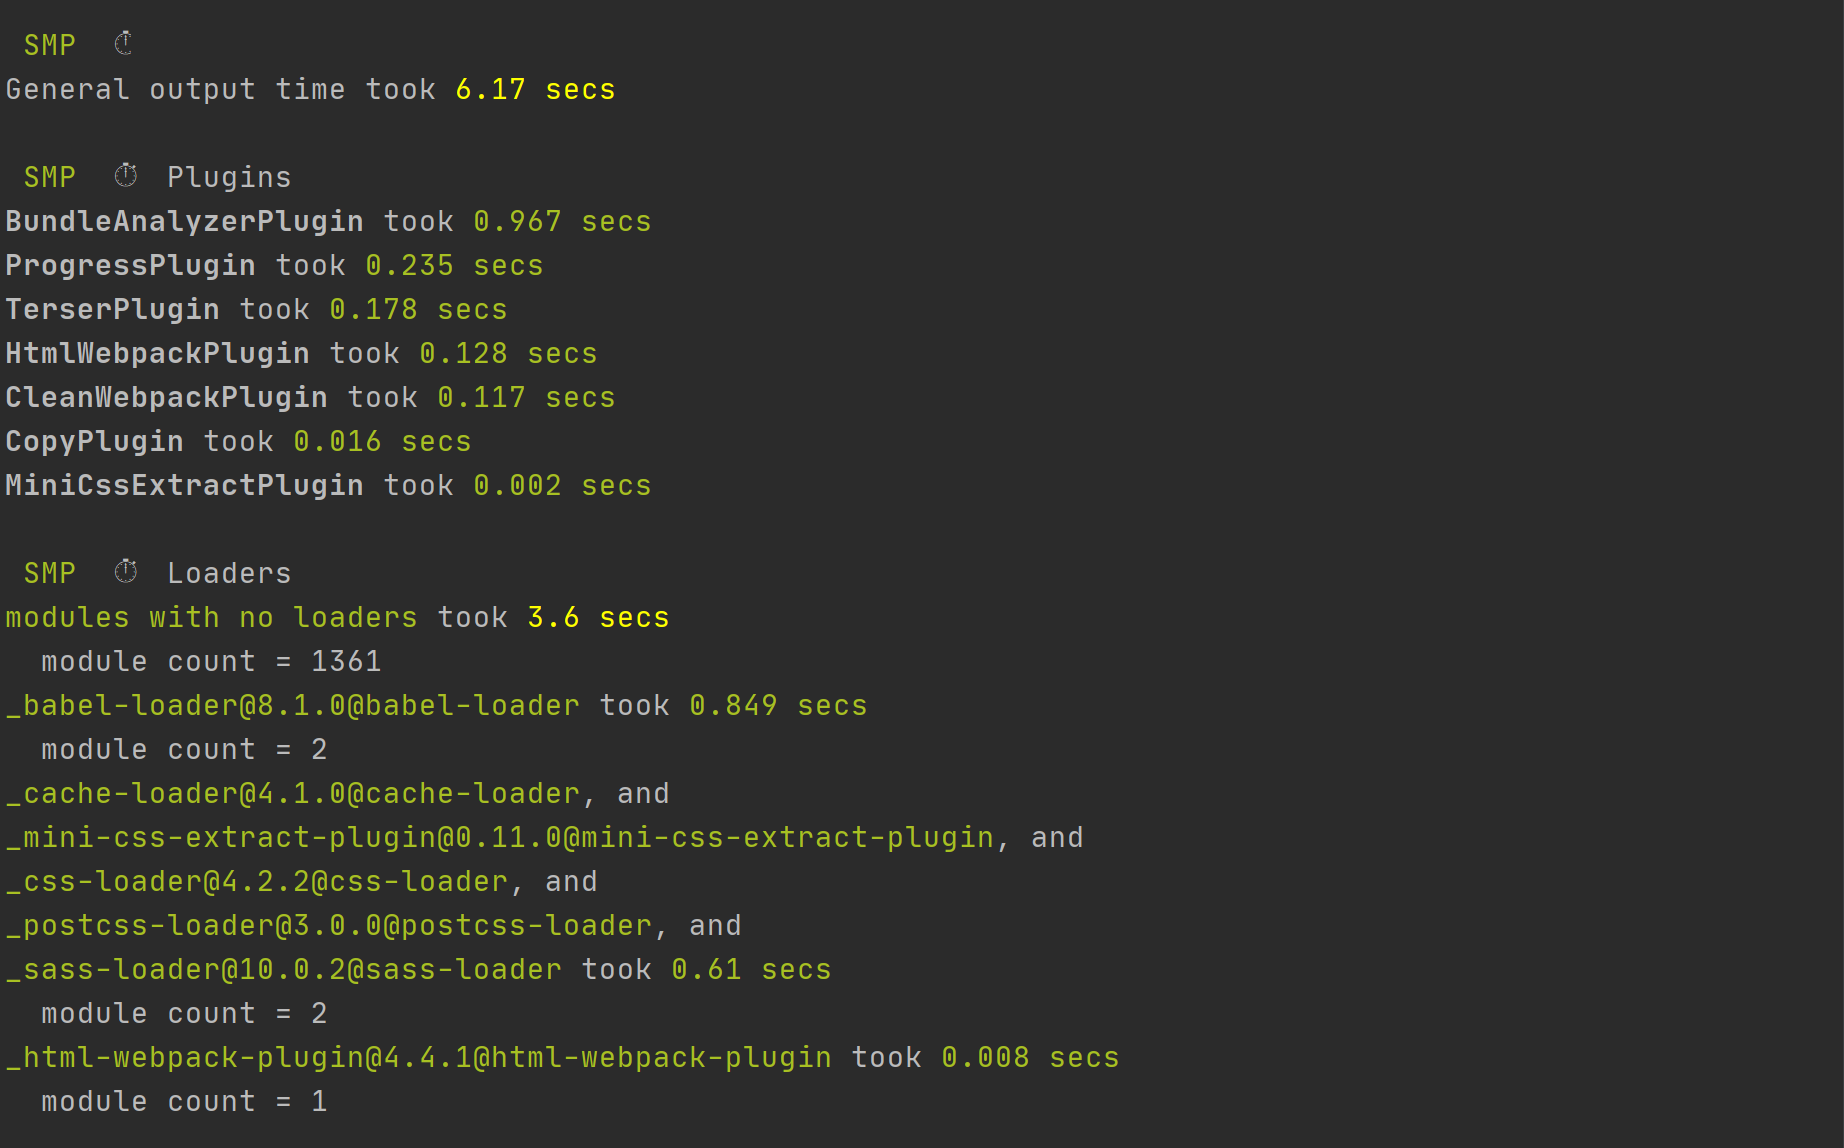Click the ProgressPlugin entry
Viewport: 1844px width, 1148px height.
click(x=131, y=265)
